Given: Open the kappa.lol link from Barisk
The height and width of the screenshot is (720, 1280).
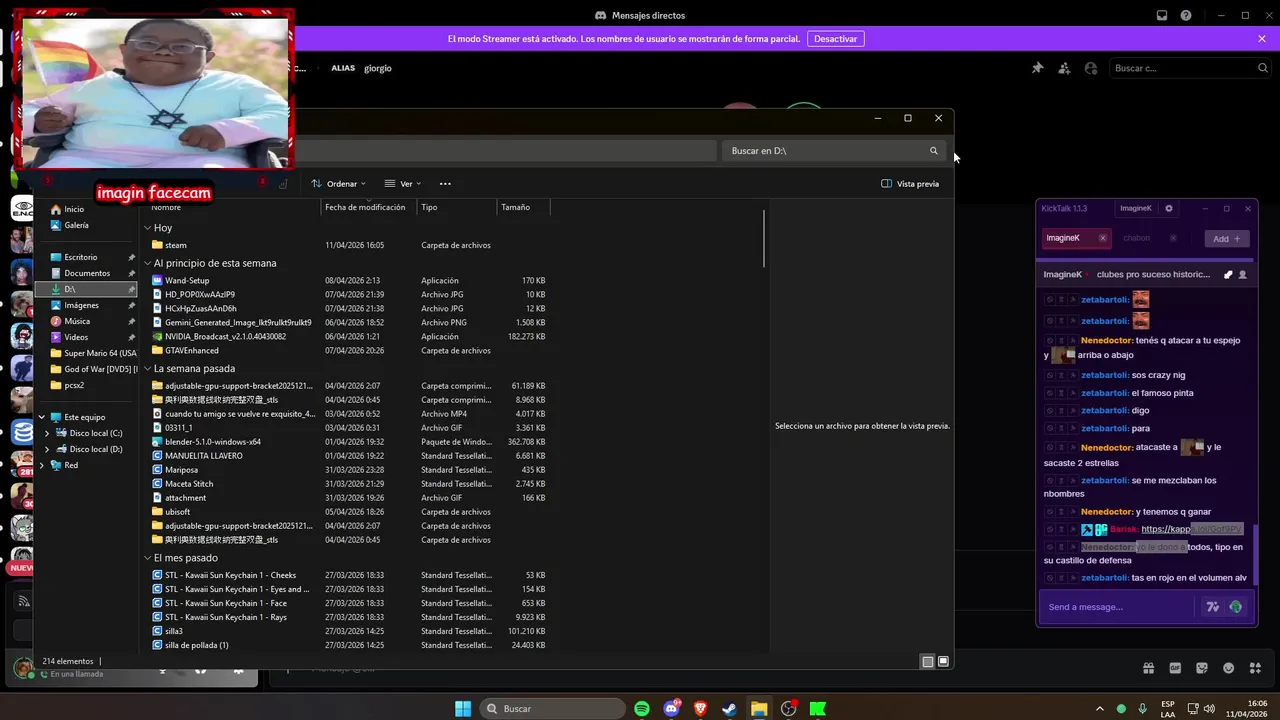Looking at the screenshot, I should pos(1192,529).
